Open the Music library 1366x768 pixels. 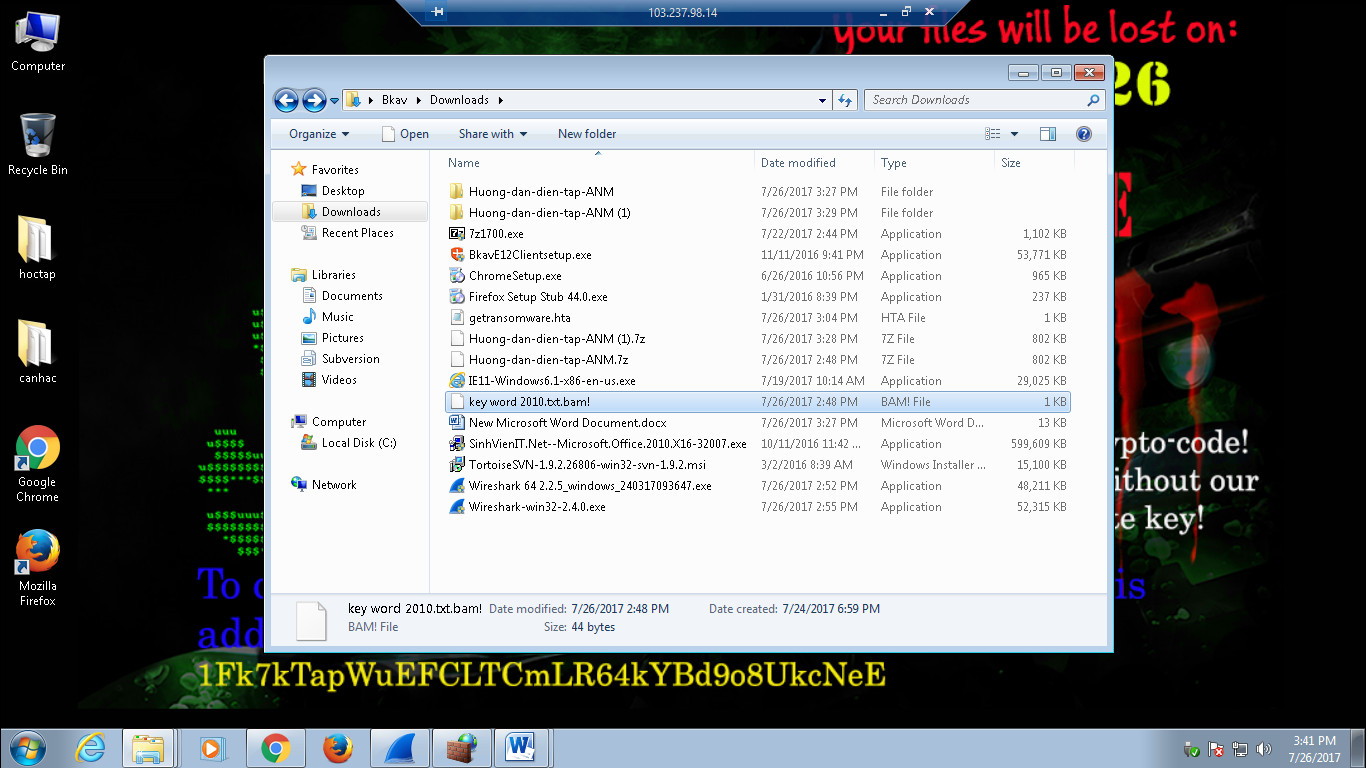click(337, 317)
